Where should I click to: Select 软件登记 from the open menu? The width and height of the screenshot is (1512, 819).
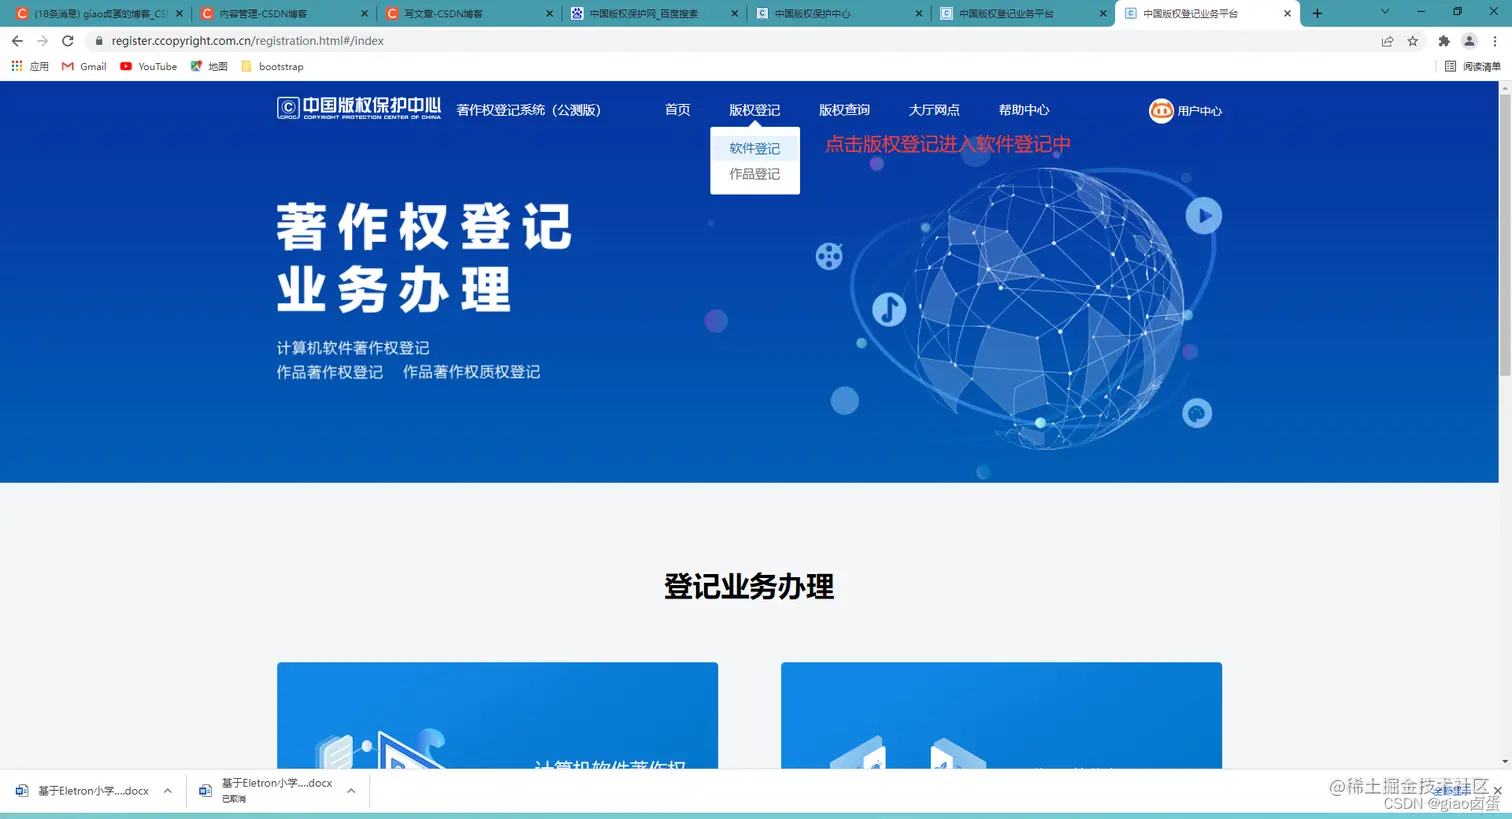pyautogui.click(x=754, y=147)
